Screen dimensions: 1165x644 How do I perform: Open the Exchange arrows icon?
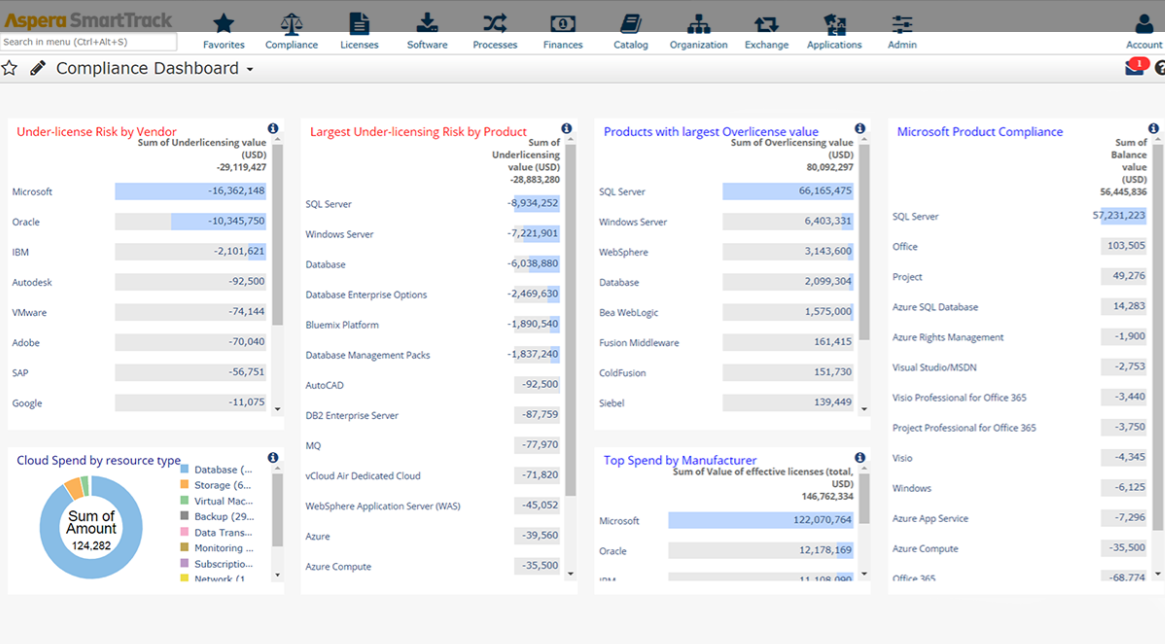766,22
